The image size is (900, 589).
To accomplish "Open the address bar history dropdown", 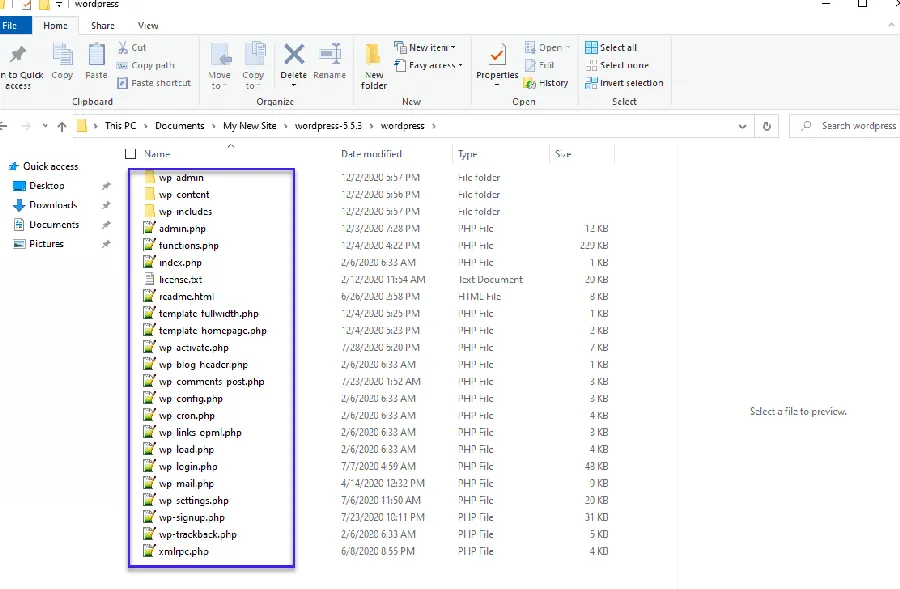I will click(743, 126).
